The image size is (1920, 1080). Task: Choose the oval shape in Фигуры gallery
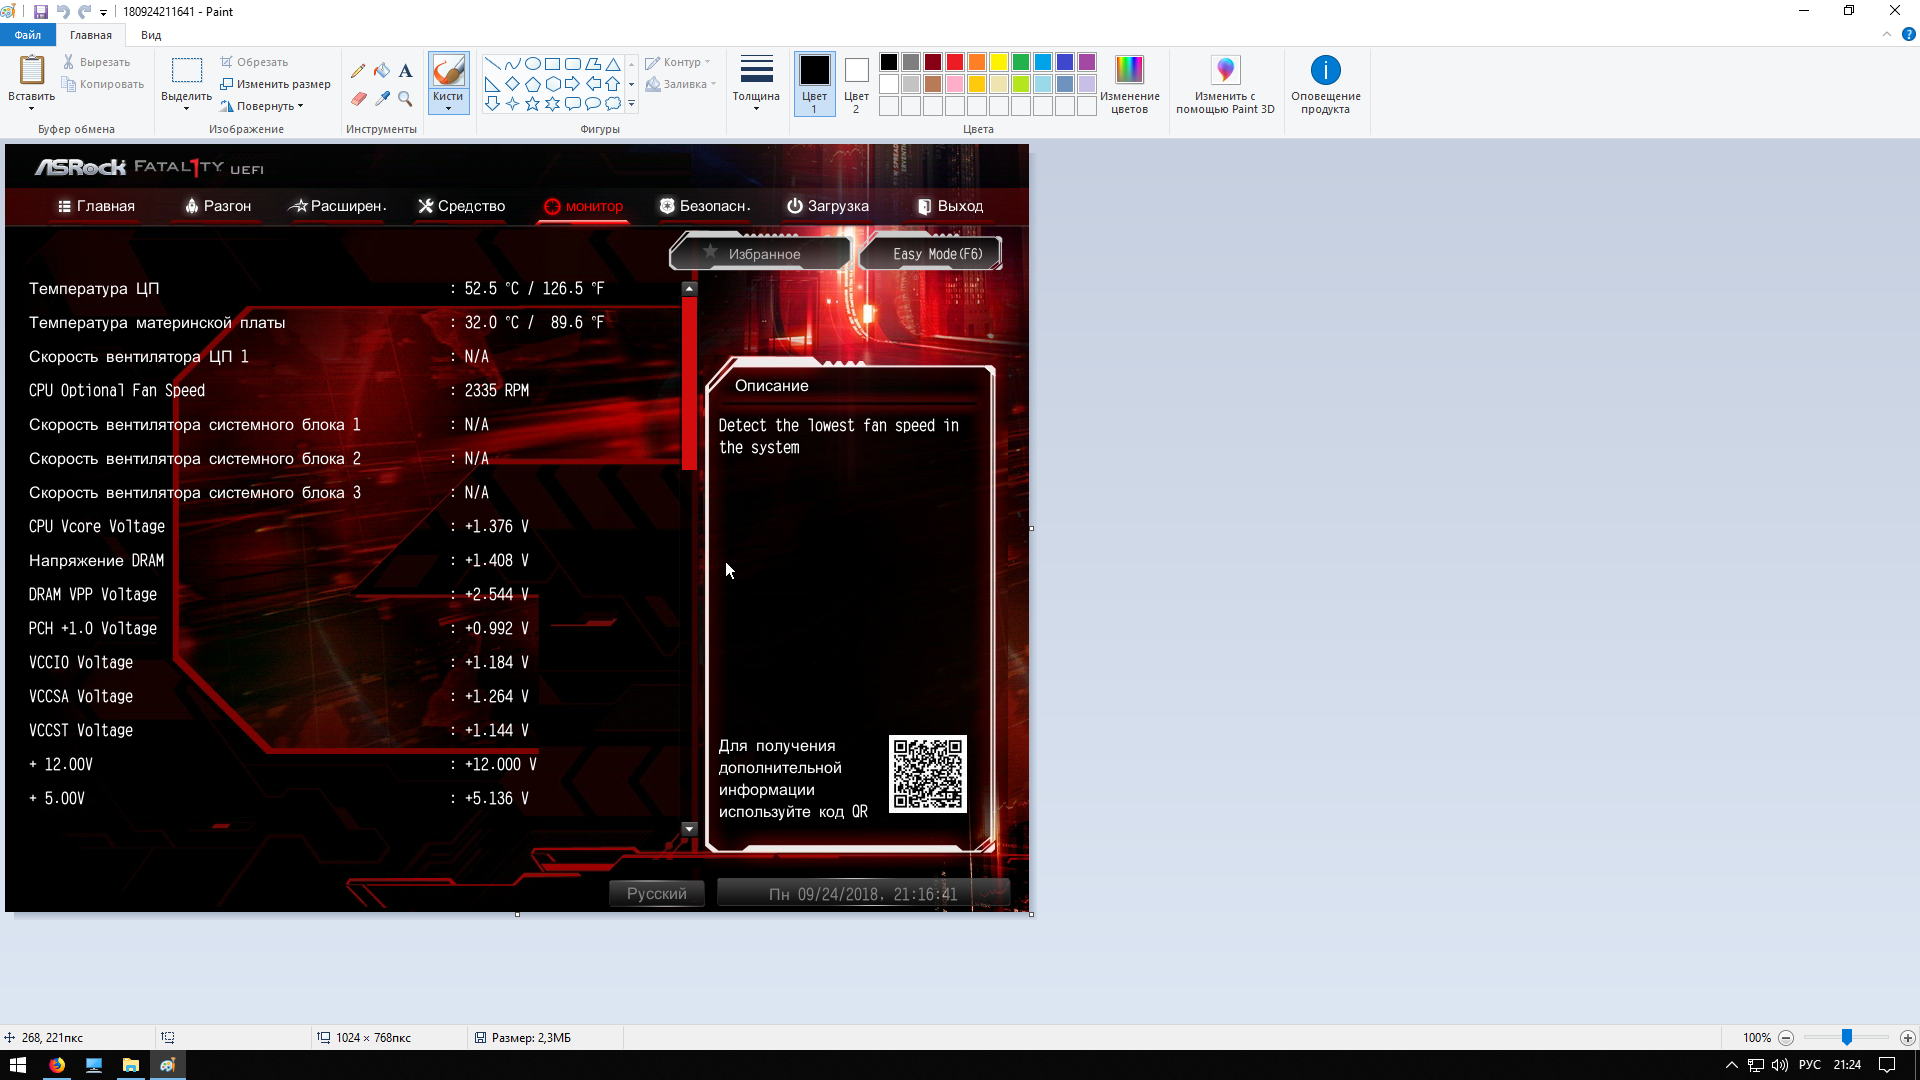(x=532, y=64)
